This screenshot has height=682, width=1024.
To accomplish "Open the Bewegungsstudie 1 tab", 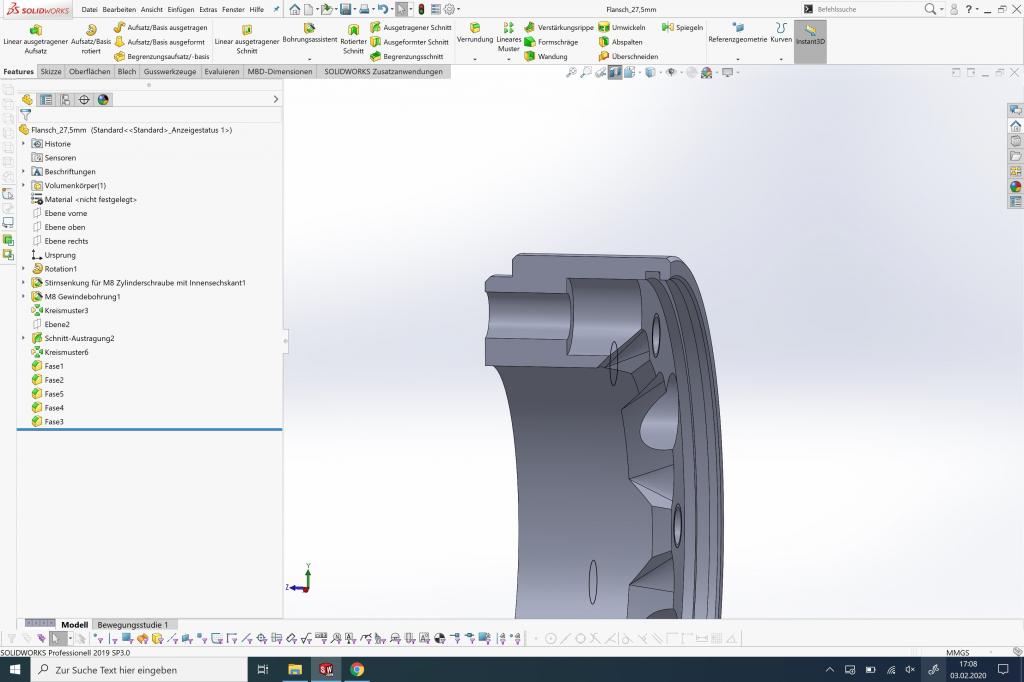I will [132, 624].
